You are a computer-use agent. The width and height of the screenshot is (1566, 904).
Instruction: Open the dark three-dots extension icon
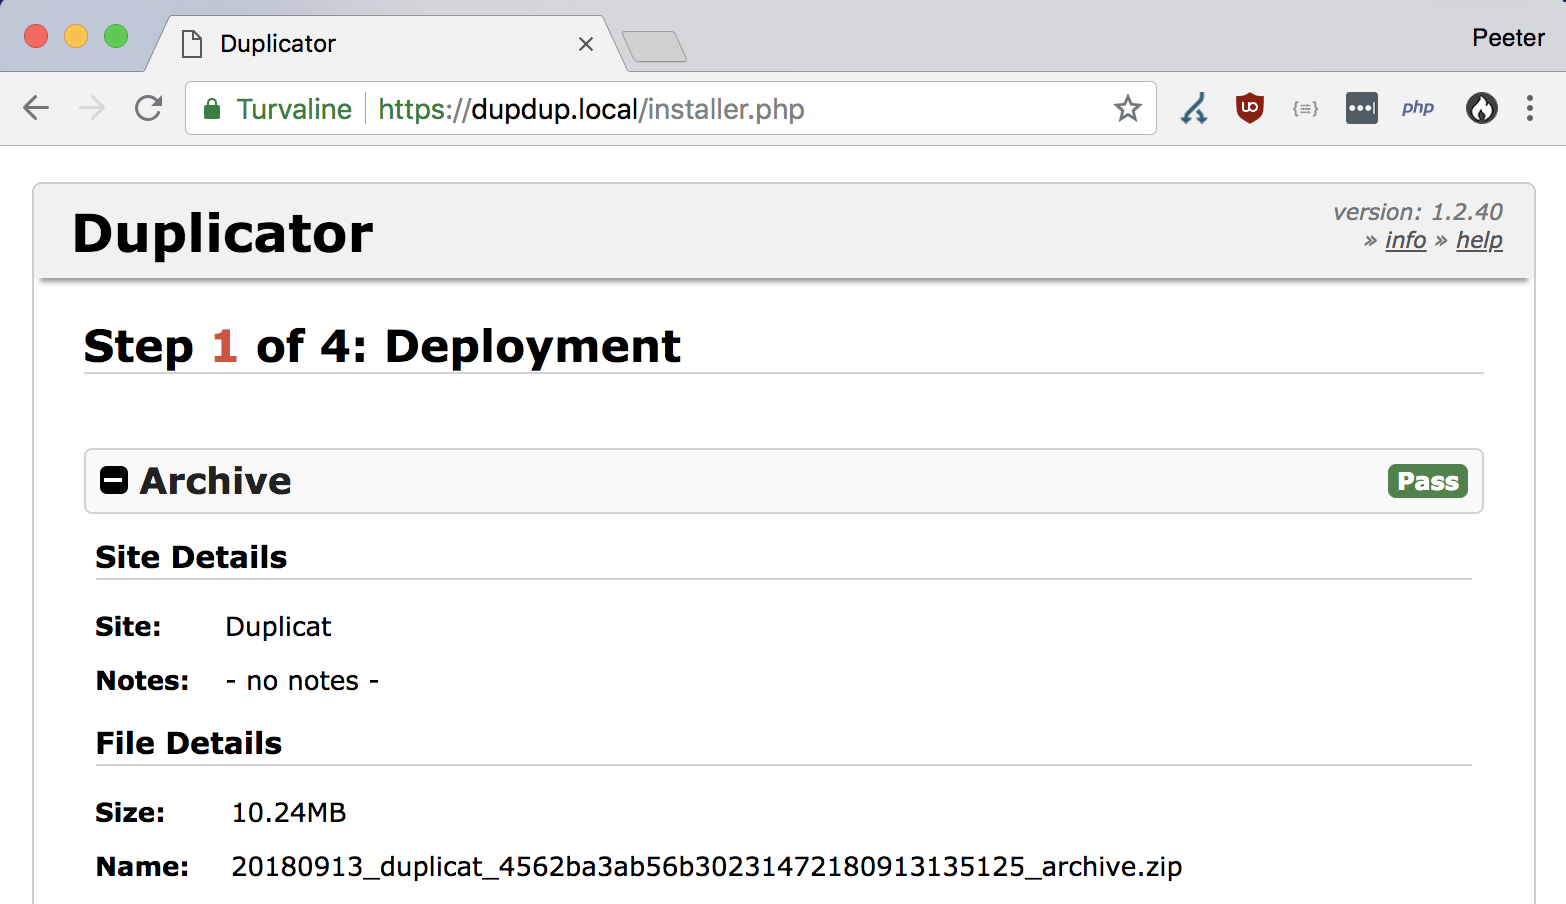point(1361,108)
